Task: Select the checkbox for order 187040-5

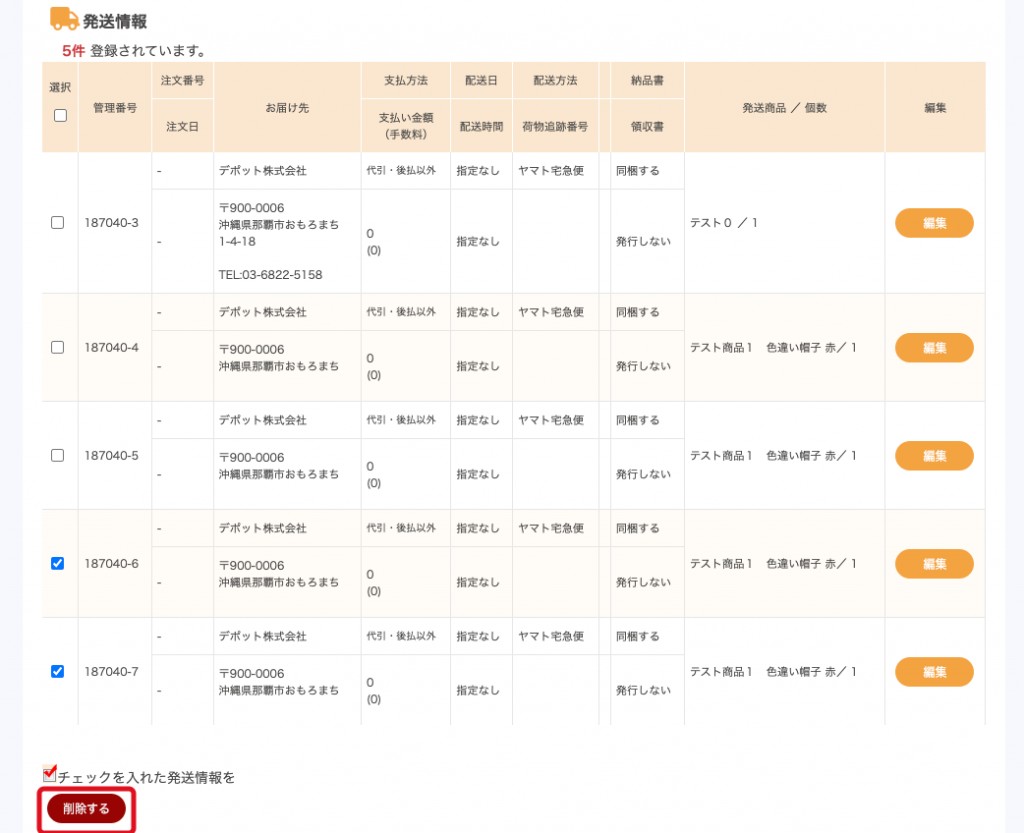Action: coord(58,455)
